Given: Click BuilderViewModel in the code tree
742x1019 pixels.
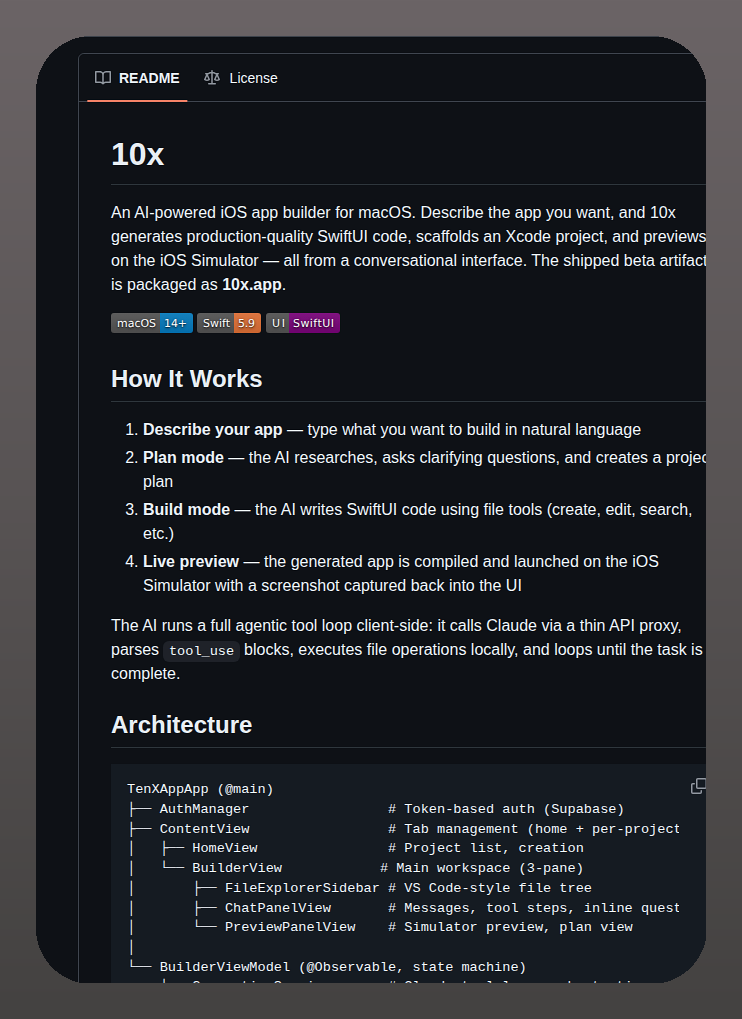Looking at the screenshot, I should click(x=225, y=967).
